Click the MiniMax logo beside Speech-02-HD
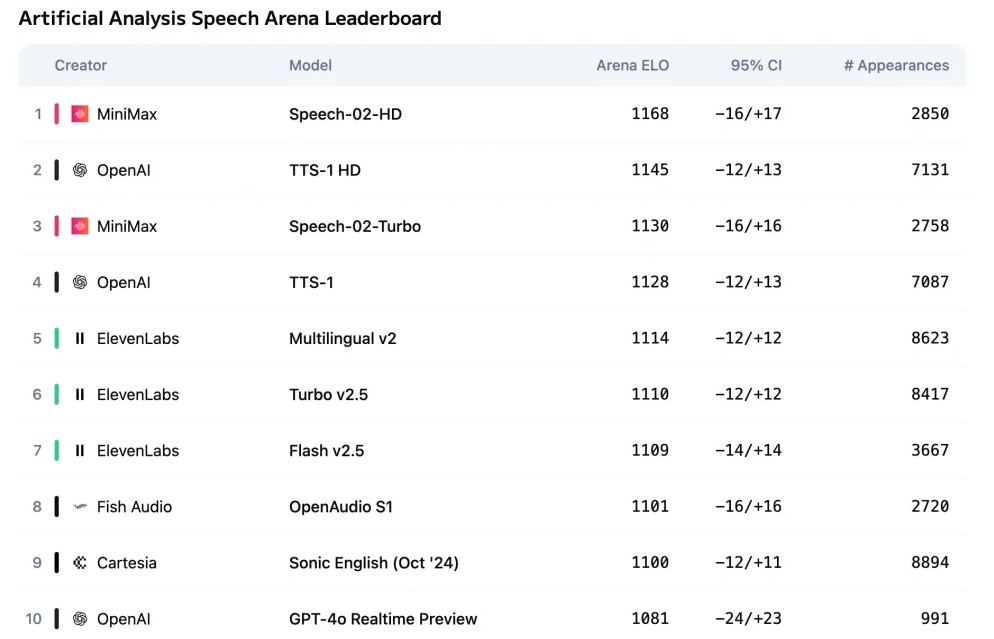This screenshot has width=994, height=639. coord(80,114)
